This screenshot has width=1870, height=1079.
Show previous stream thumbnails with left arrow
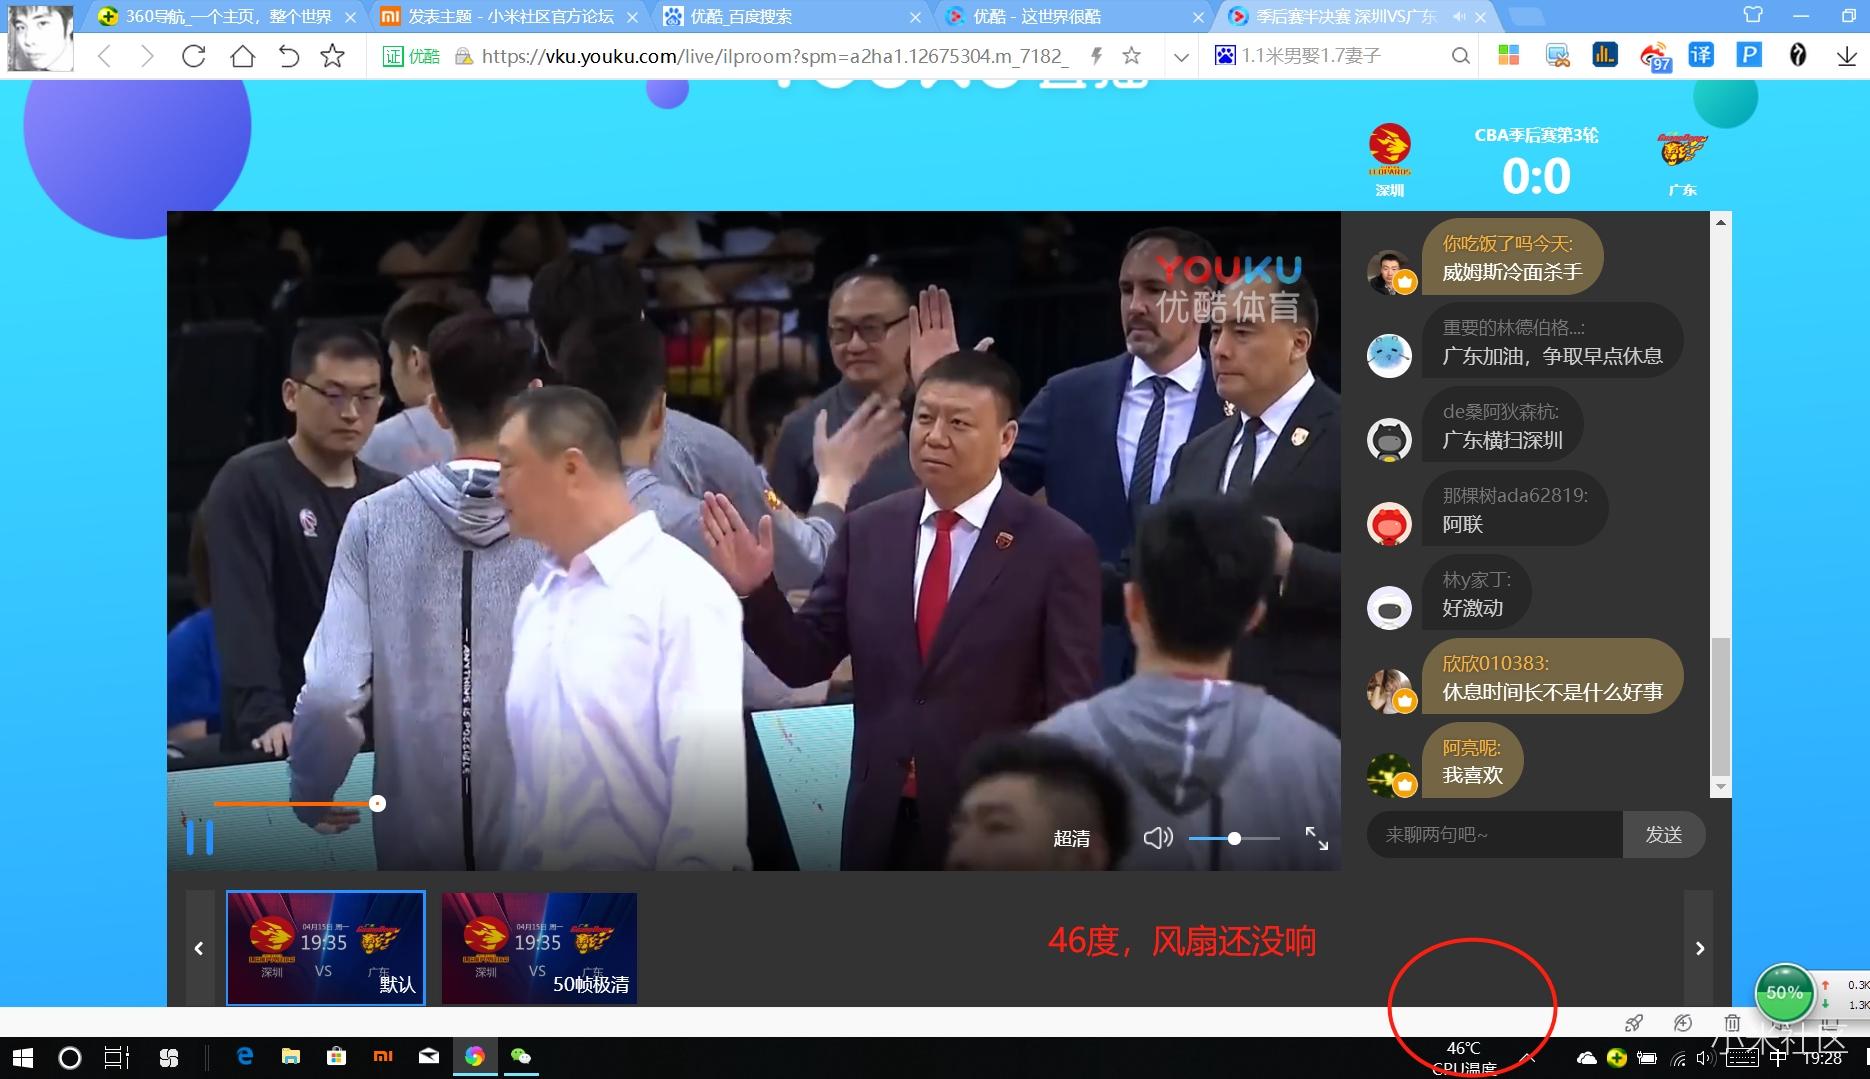pos(199,948)
